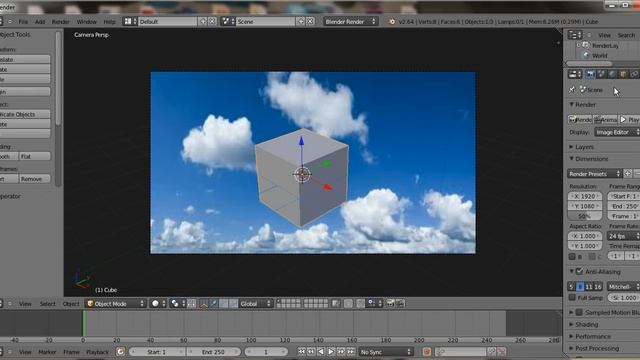Open the Help menu

(x=109, y=22)
